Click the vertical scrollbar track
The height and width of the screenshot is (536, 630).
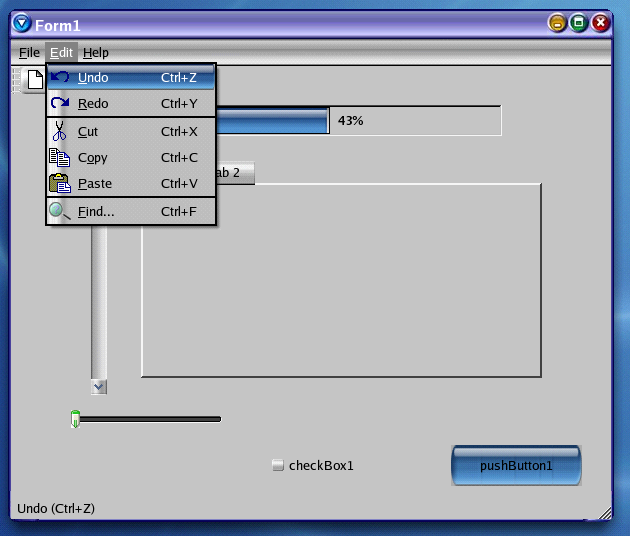pos(99,302)
